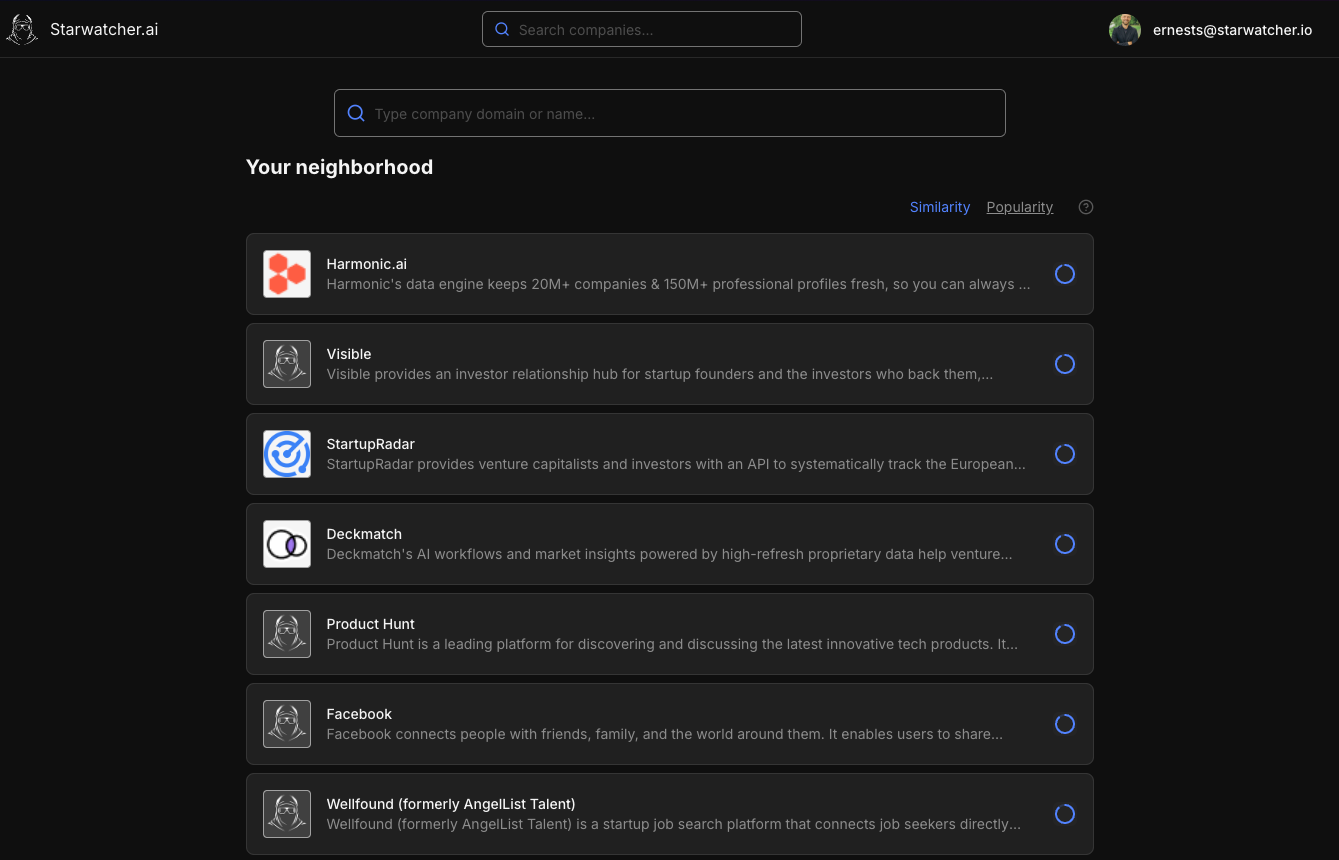Click the Wellfound placeholder logo
The width and height of the screenshot is (1339, 860).
click(x=287, y=814)
